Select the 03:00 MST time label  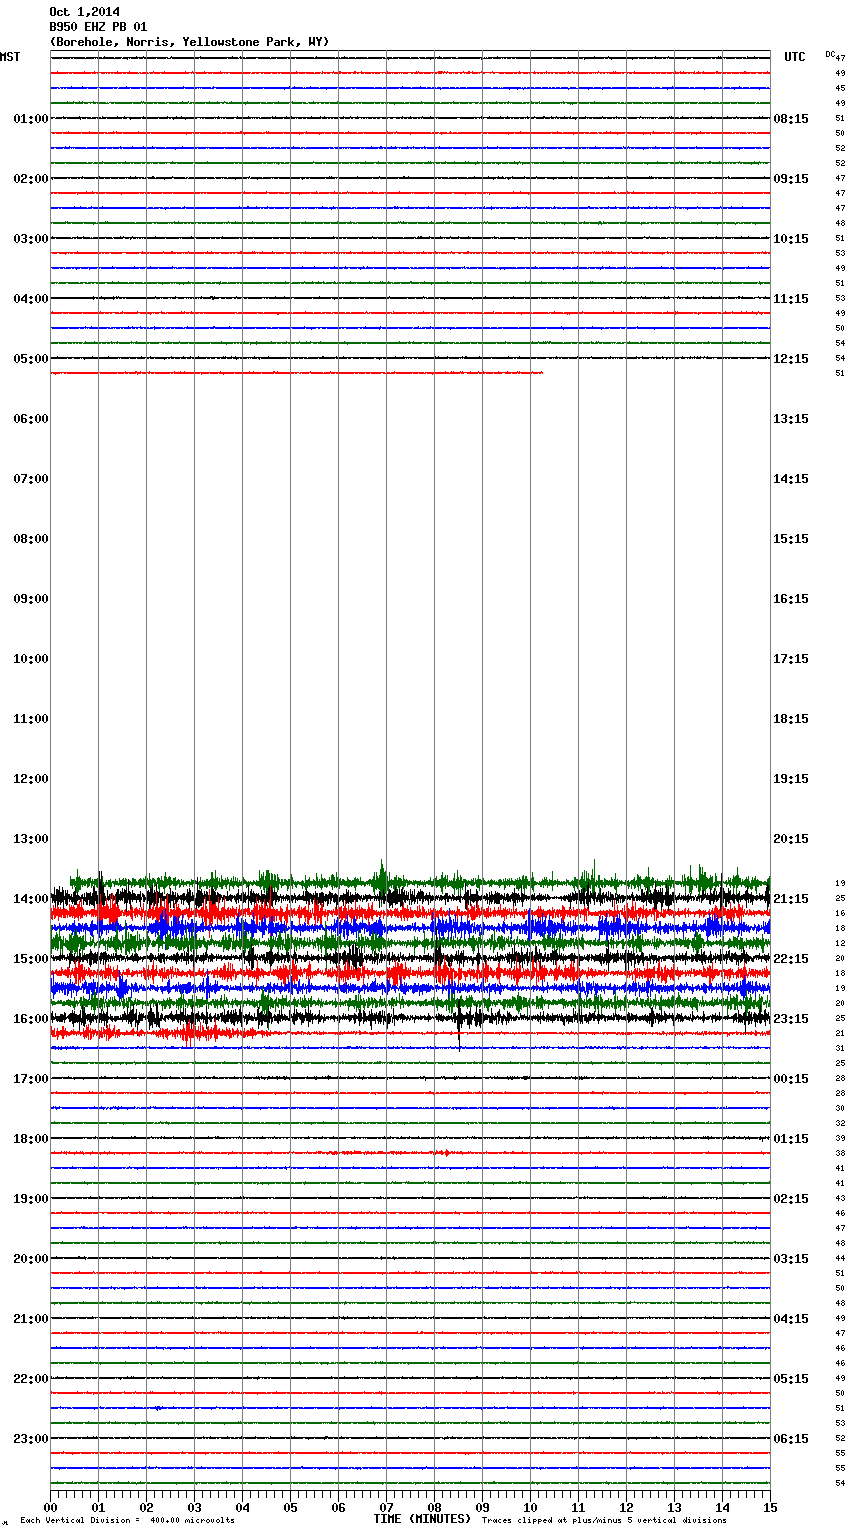[x=31, y=239]
